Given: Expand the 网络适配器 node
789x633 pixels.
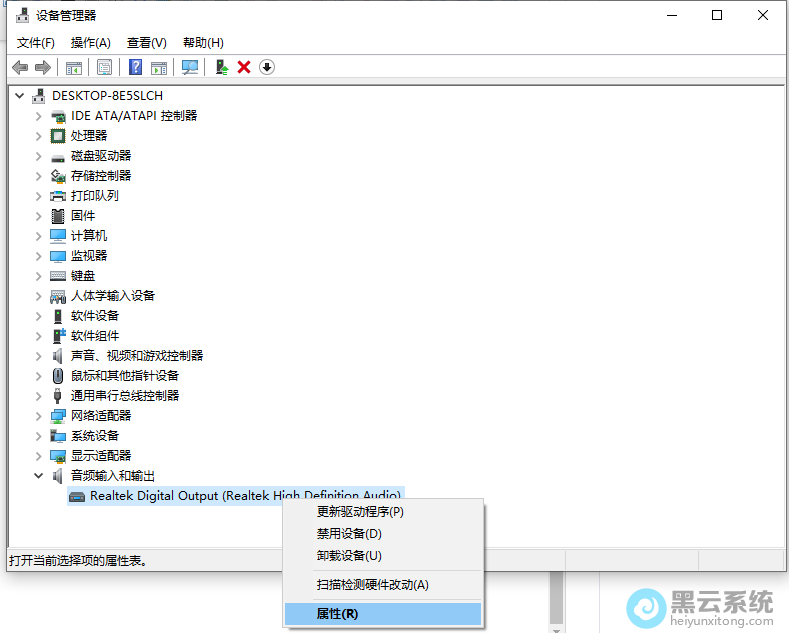Looking at the screenshot, I should (x=39, y=416).
